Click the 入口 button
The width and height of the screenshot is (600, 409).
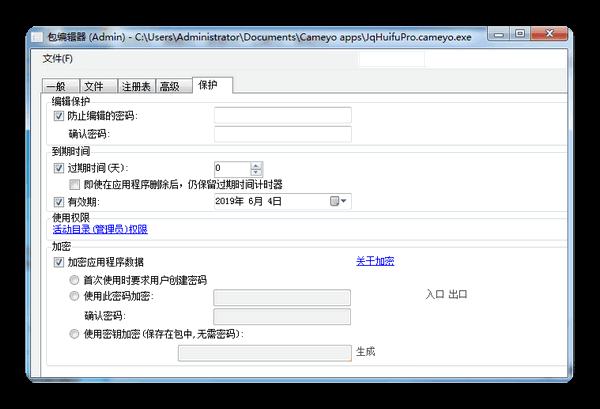pos(435,294)
